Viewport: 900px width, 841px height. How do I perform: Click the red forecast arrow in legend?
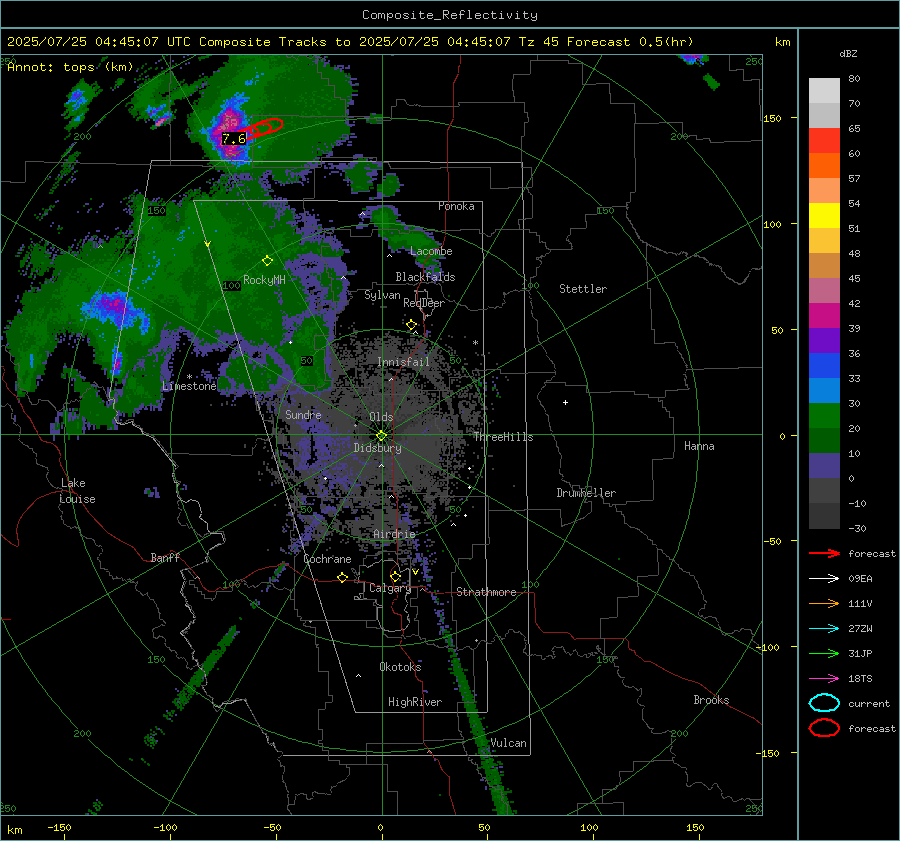(x=824, y=553)
